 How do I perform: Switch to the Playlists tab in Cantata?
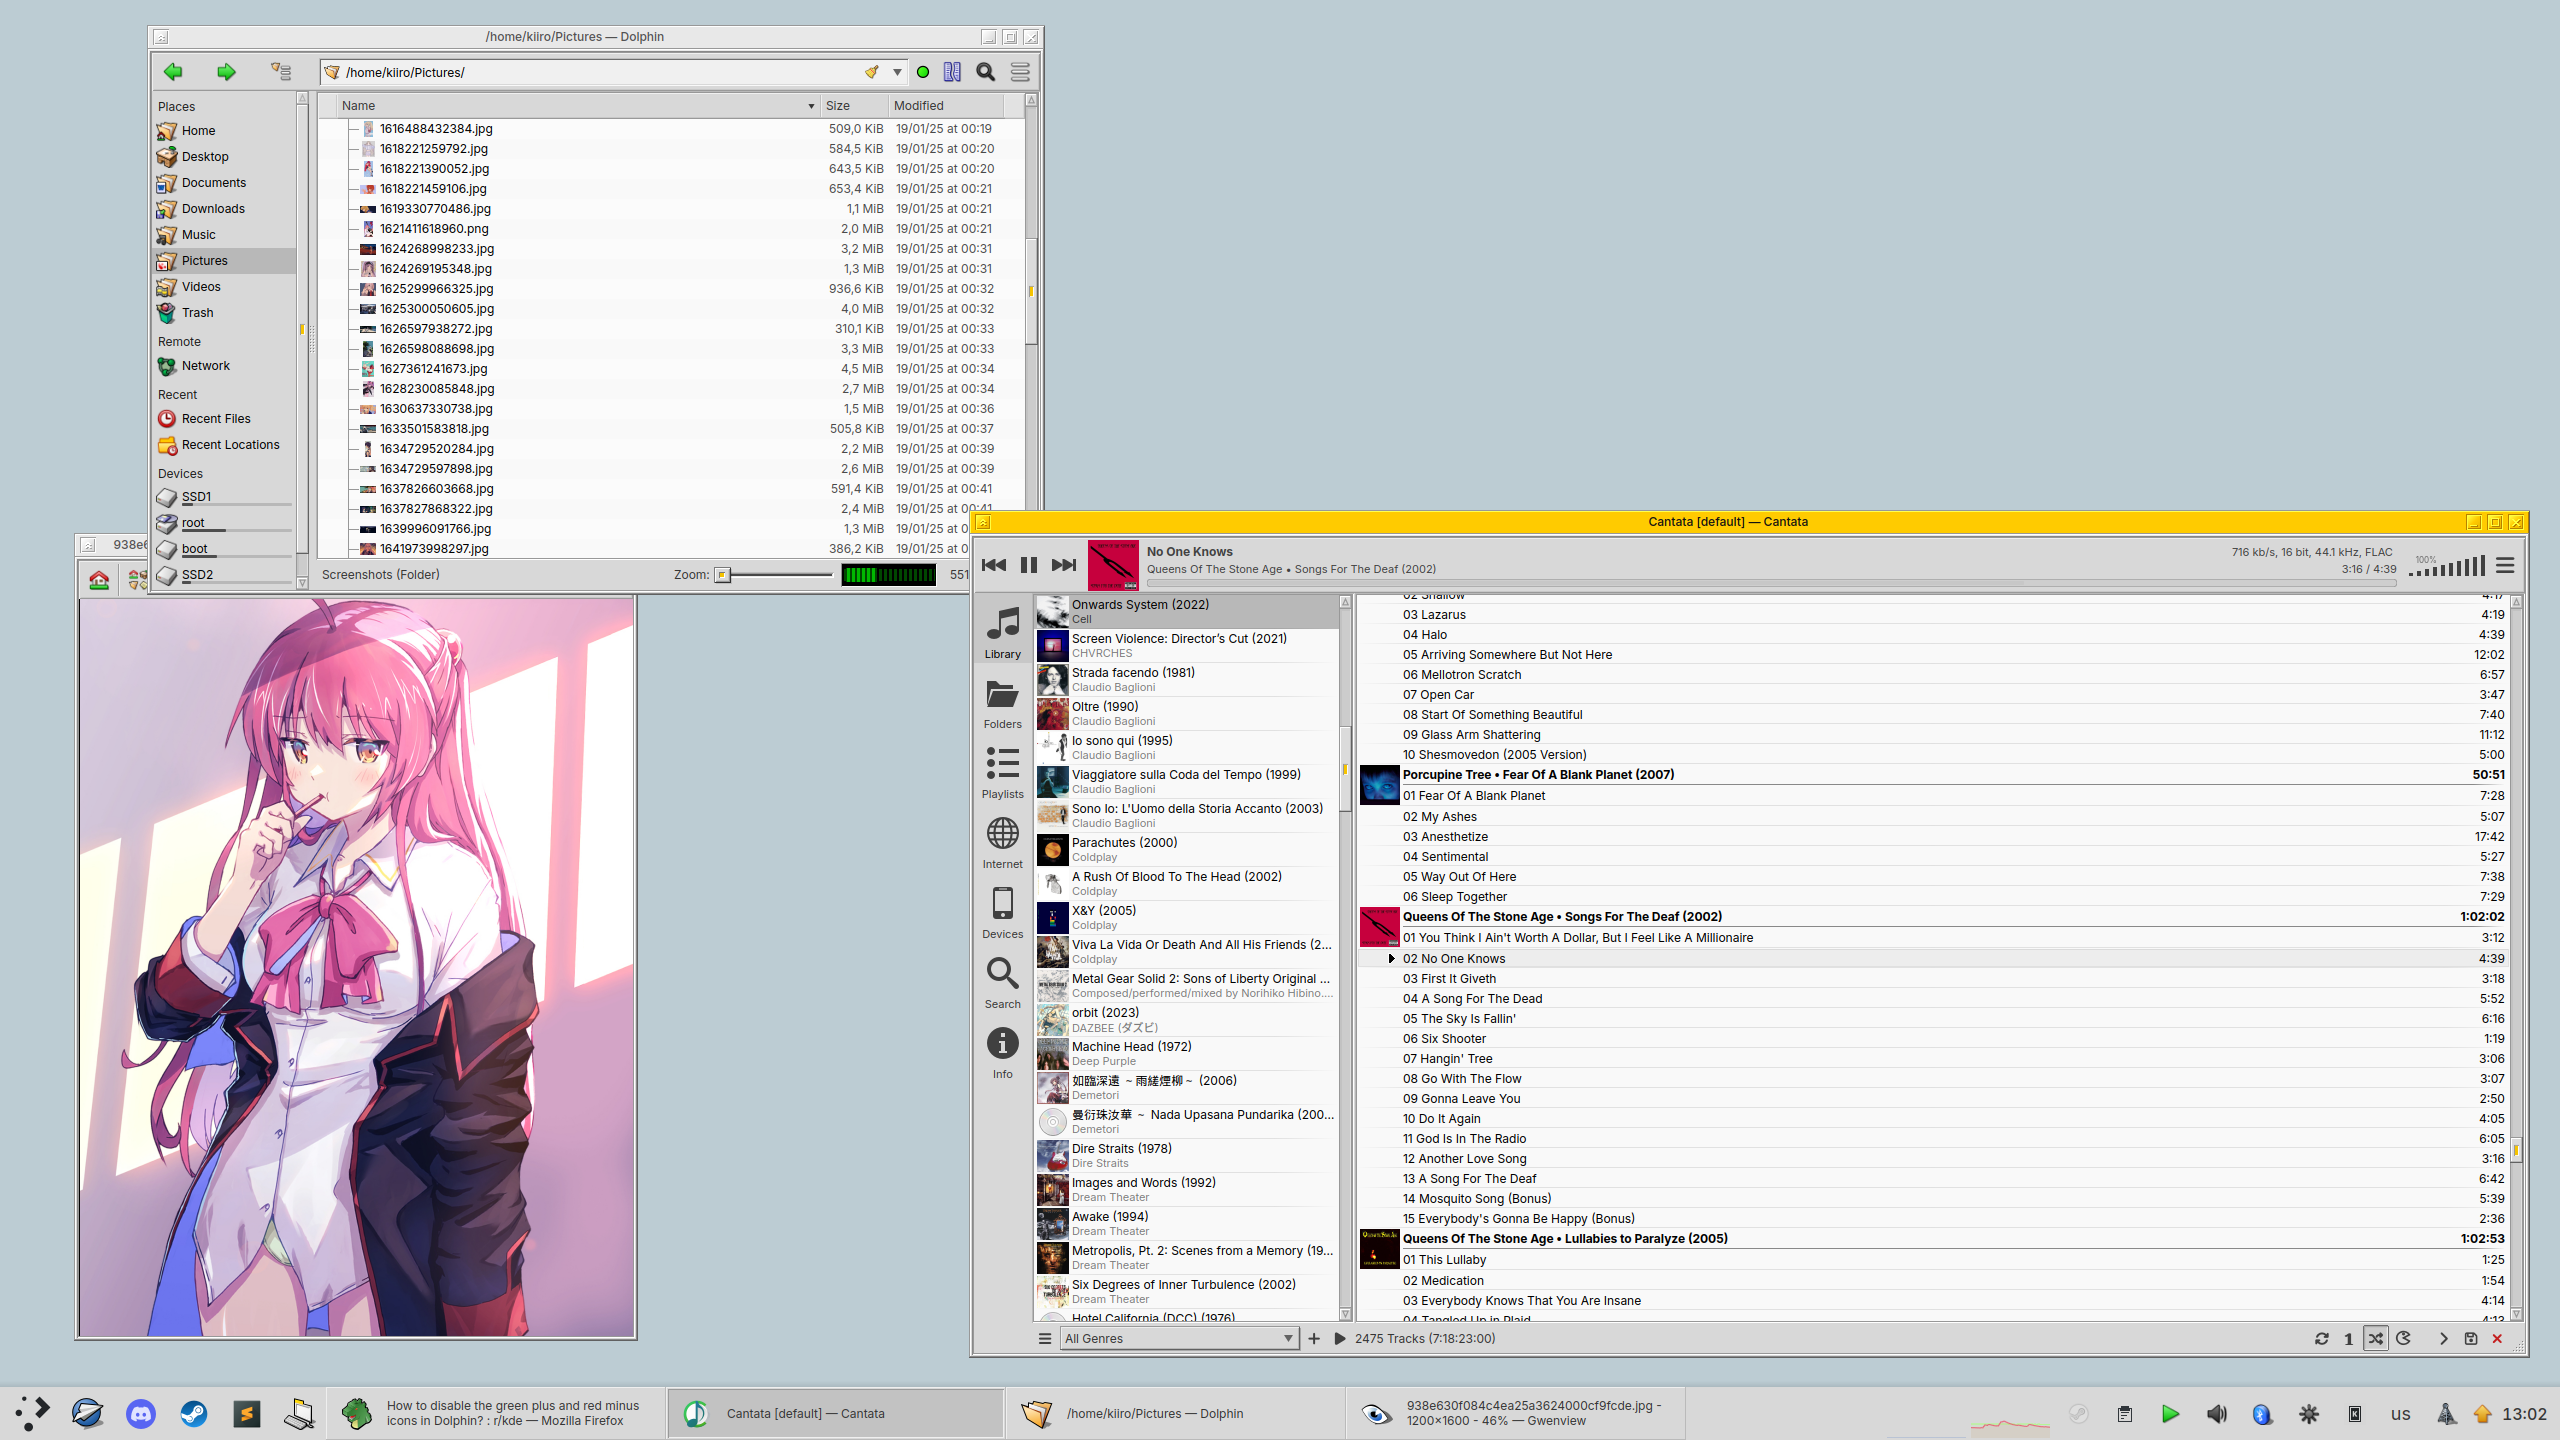coord(1003,773)
